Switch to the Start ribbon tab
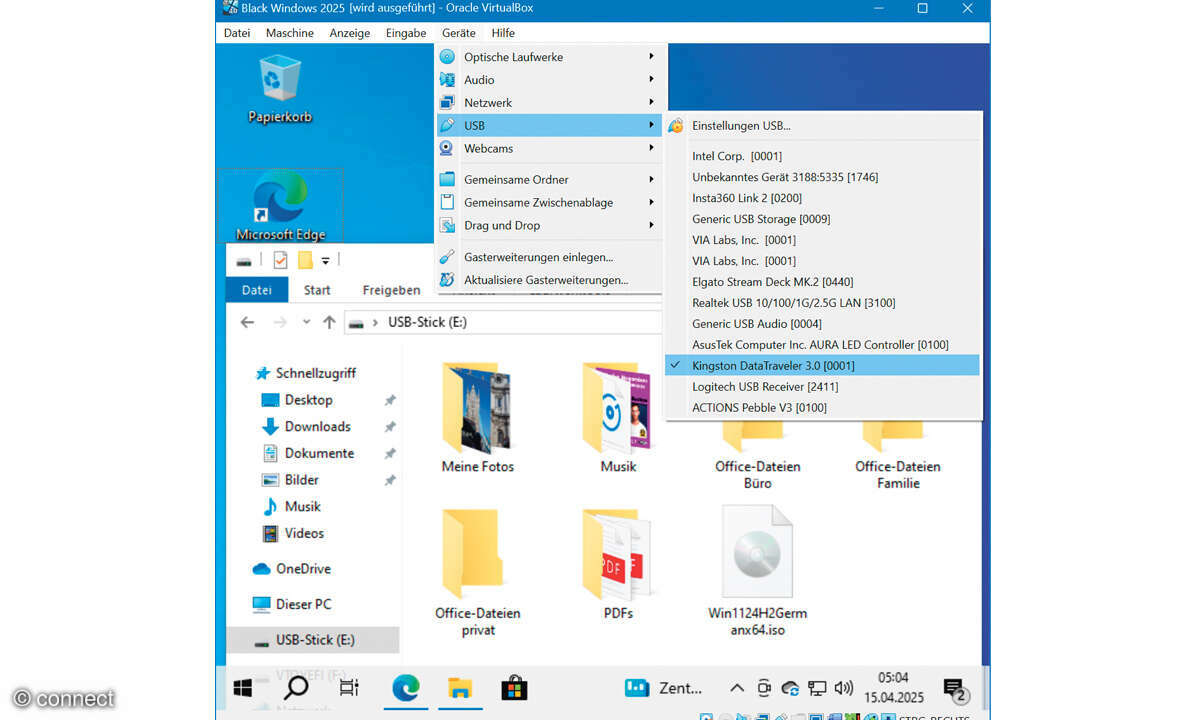Image resolution: width=1200 pixels, height=720 pixels. click(x=317, y=290)
